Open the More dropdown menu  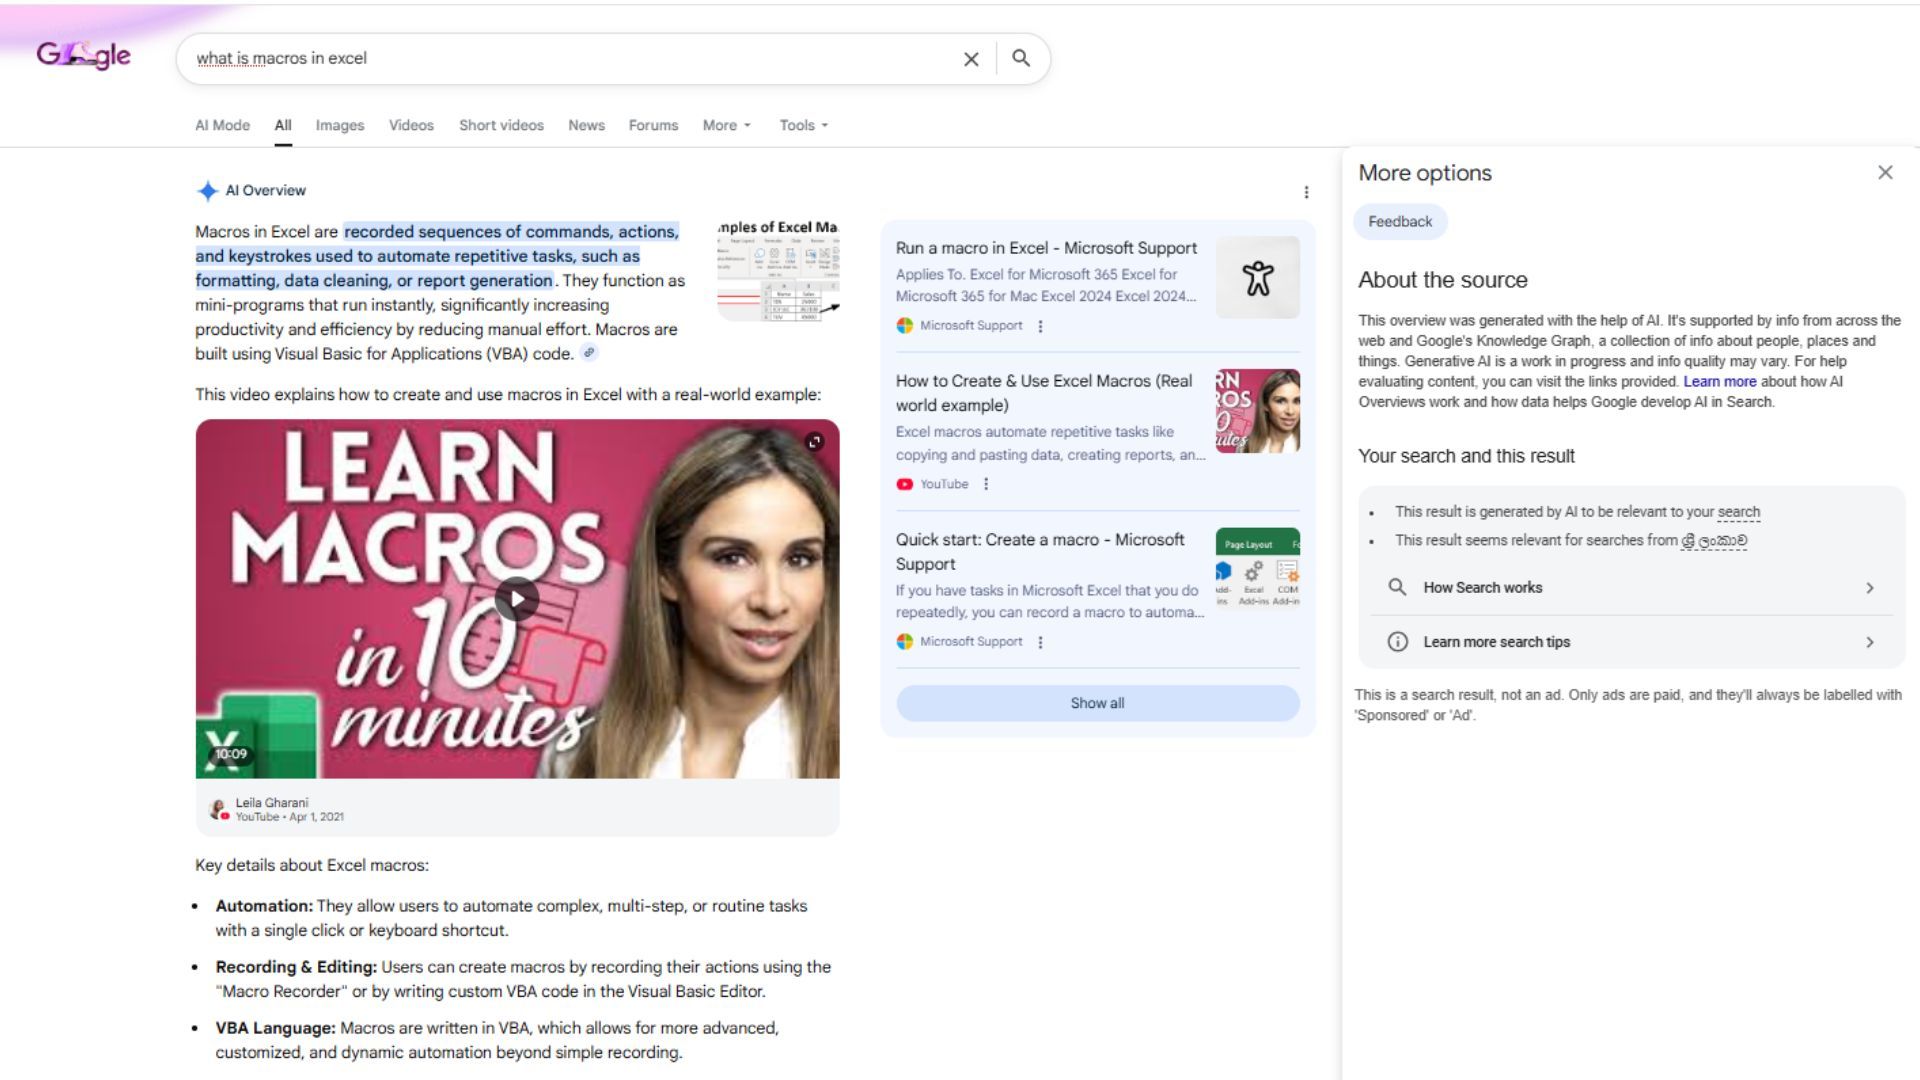click(727, 125)
